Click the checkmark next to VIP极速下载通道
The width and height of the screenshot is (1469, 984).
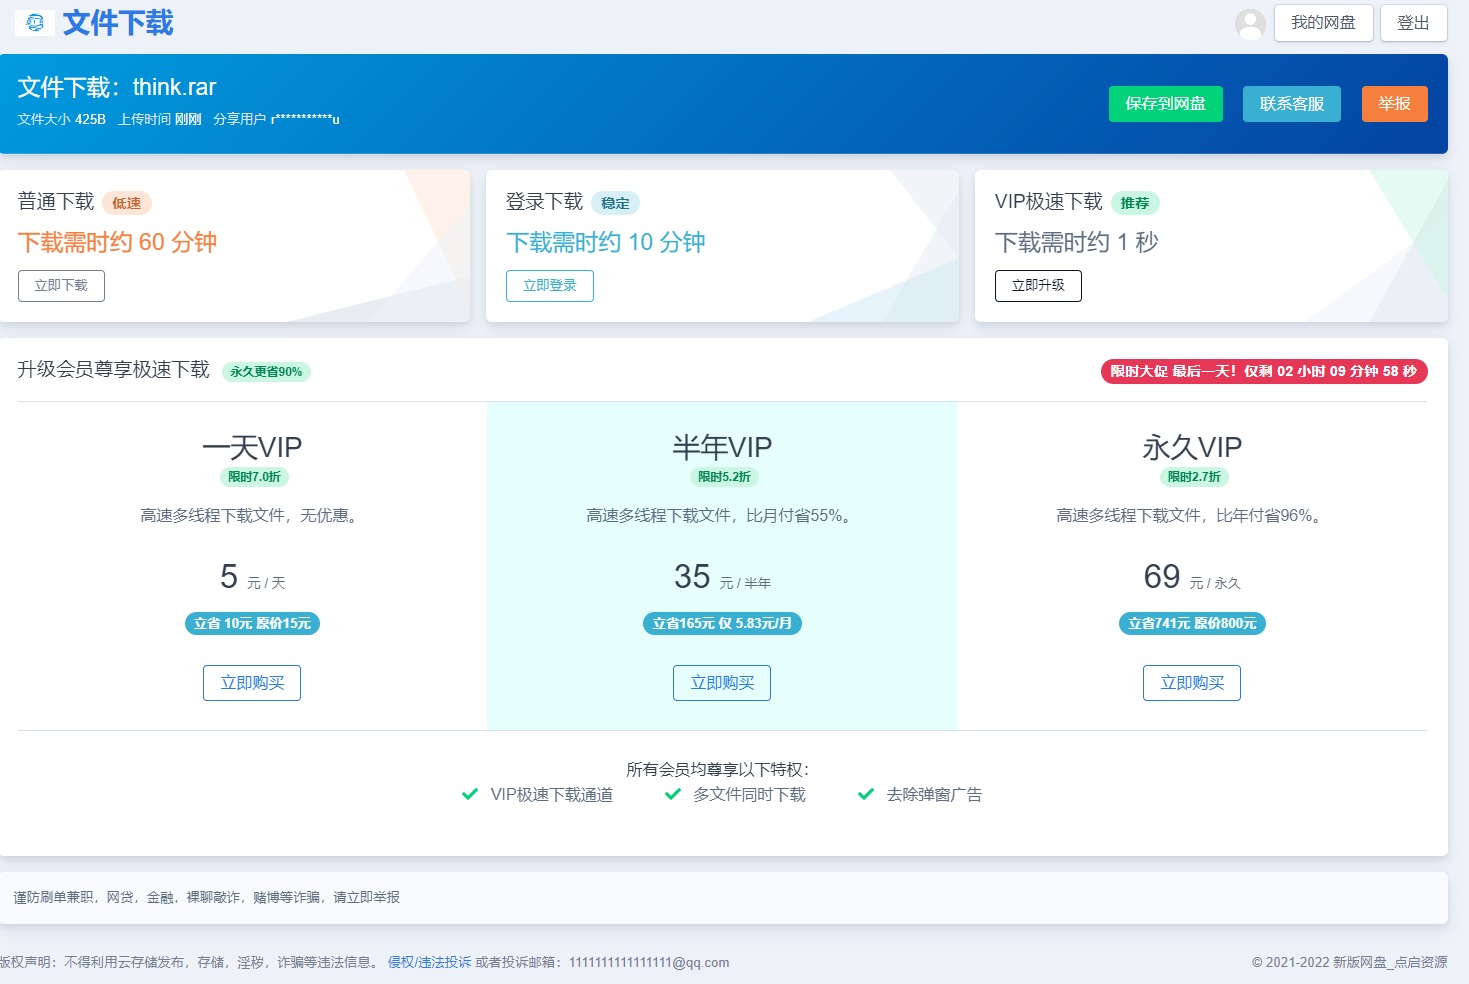469,794
